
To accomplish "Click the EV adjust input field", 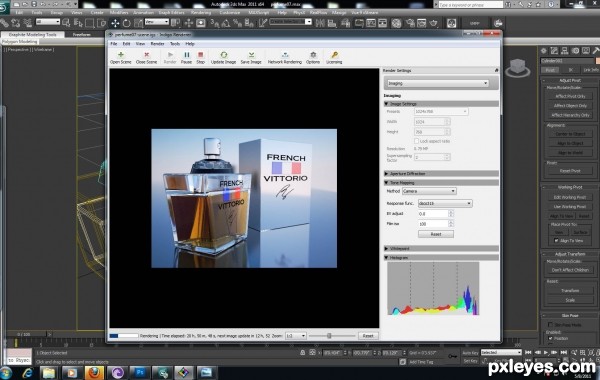I will coord(433,214).
